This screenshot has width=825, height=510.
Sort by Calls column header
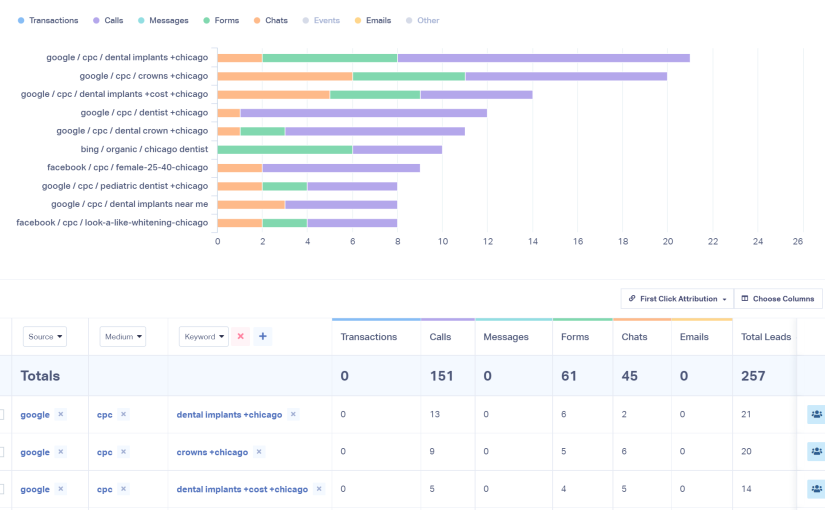tap(440, 337)
